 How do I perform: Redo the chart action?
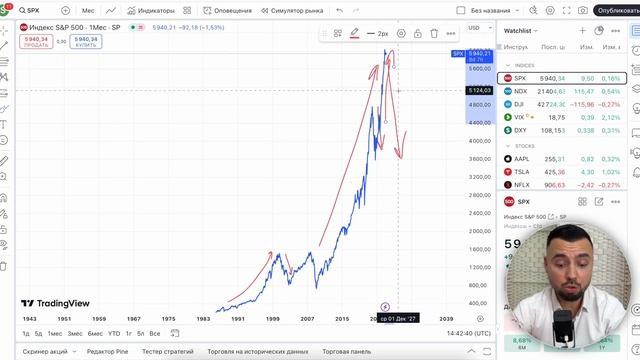[x=356, y=11]
